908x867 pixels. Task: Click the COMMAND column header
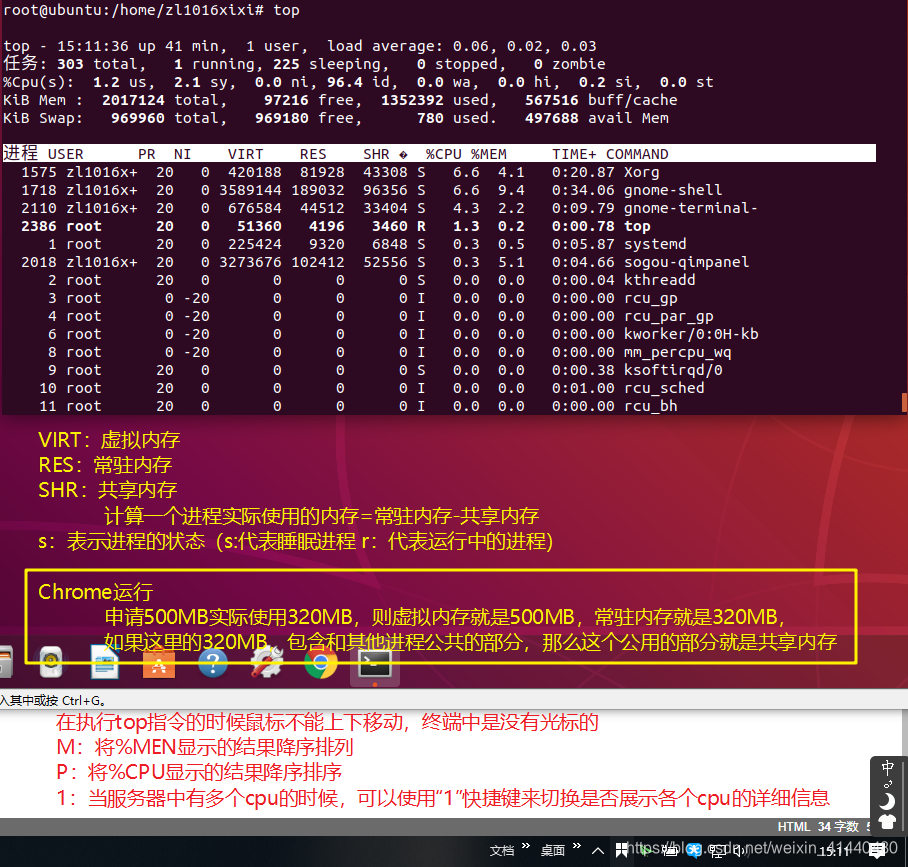(x=637, y=154)
